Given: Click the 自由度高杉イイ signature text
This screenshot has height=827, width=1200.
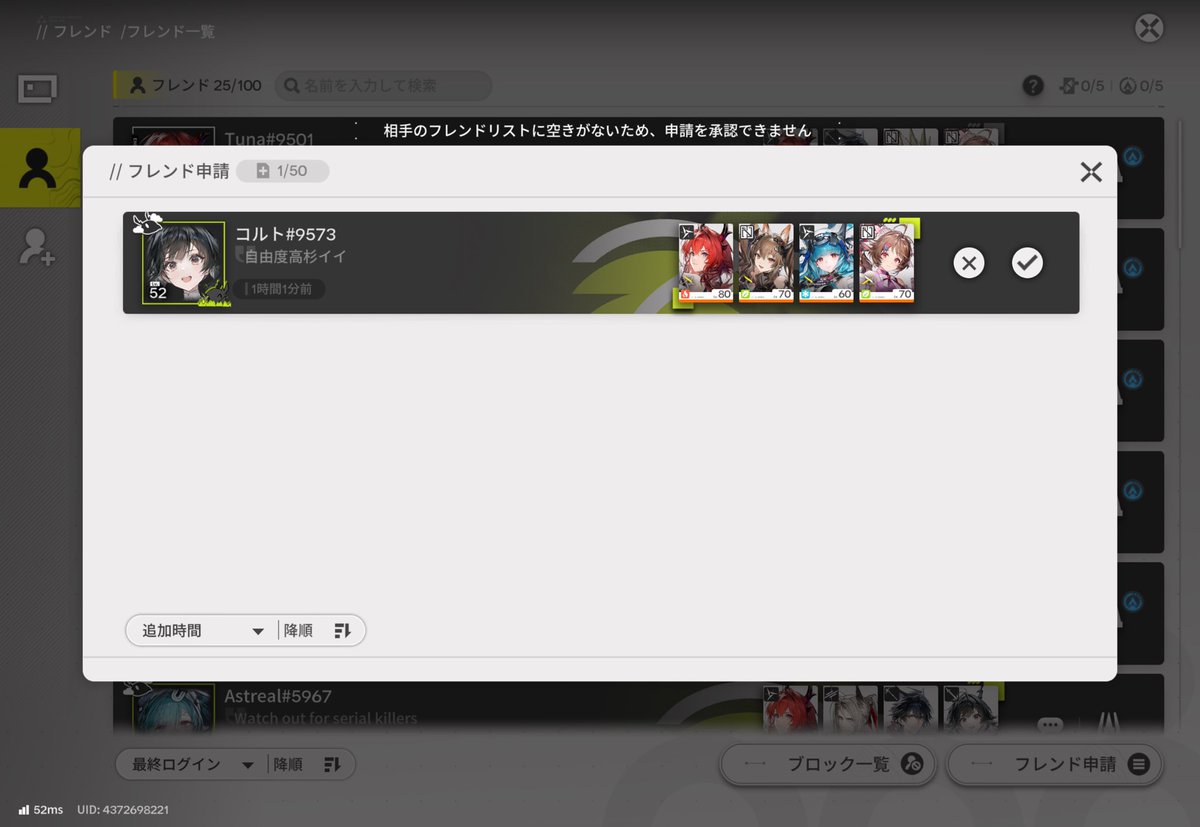Looking at the screenshot, I should pos(295,257).
